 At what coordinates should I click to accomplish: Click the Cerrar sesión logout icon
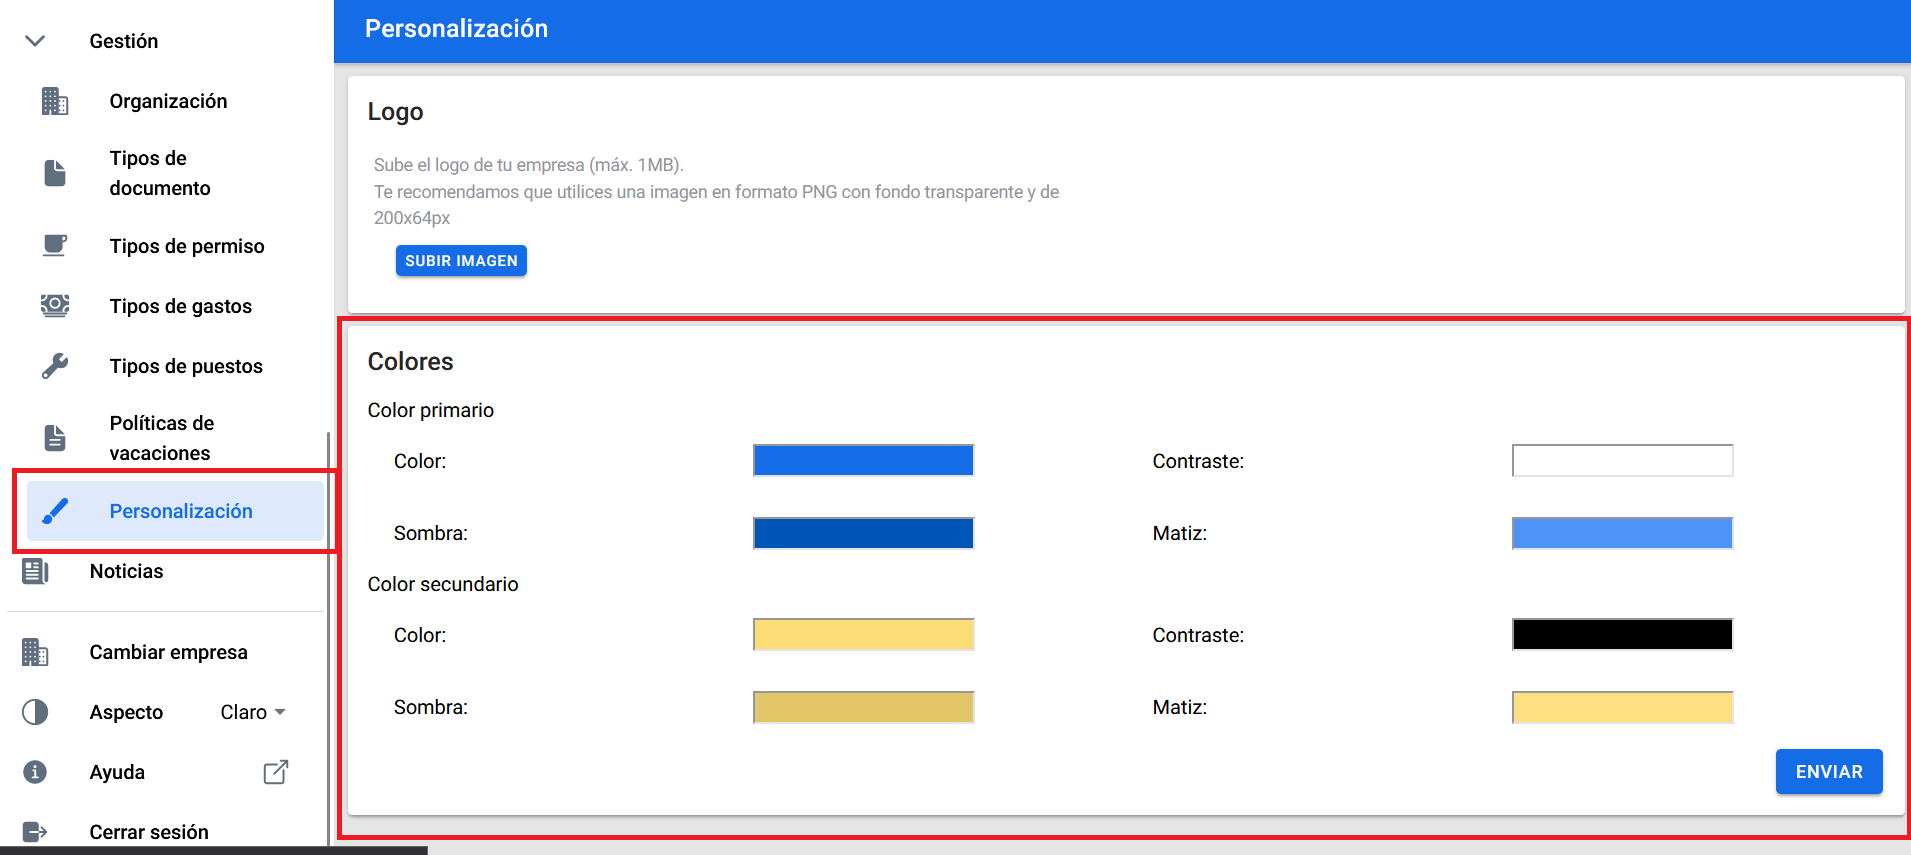coord(35,832)
